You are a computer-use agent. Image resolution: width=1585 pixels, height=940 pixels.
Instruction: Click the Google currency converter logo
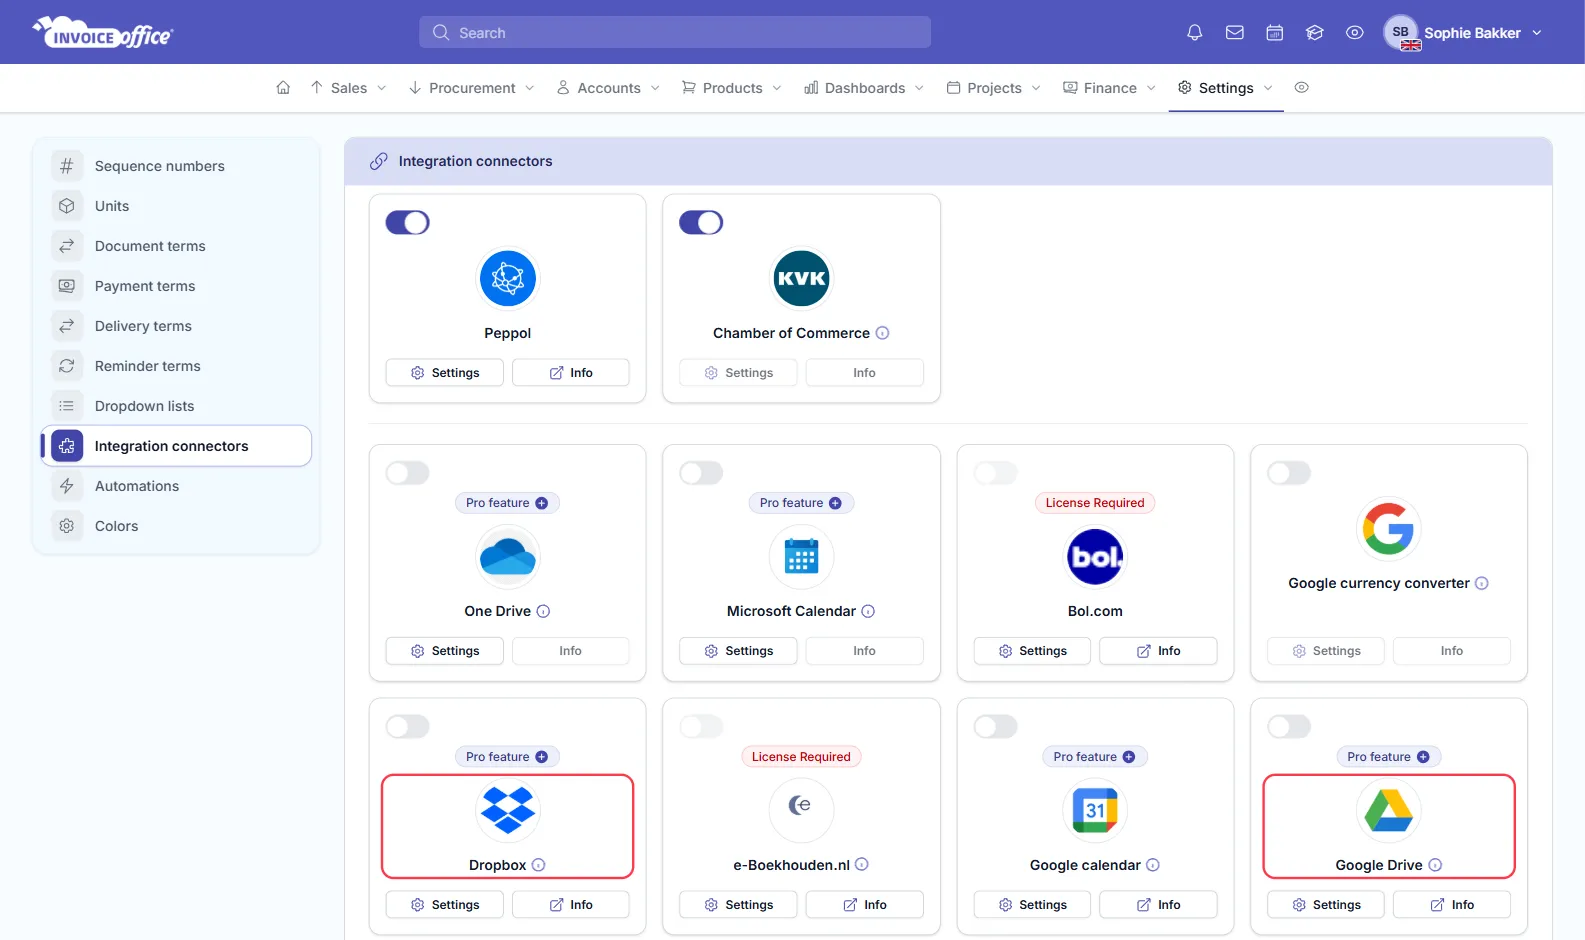click(x=1389, y=528)
